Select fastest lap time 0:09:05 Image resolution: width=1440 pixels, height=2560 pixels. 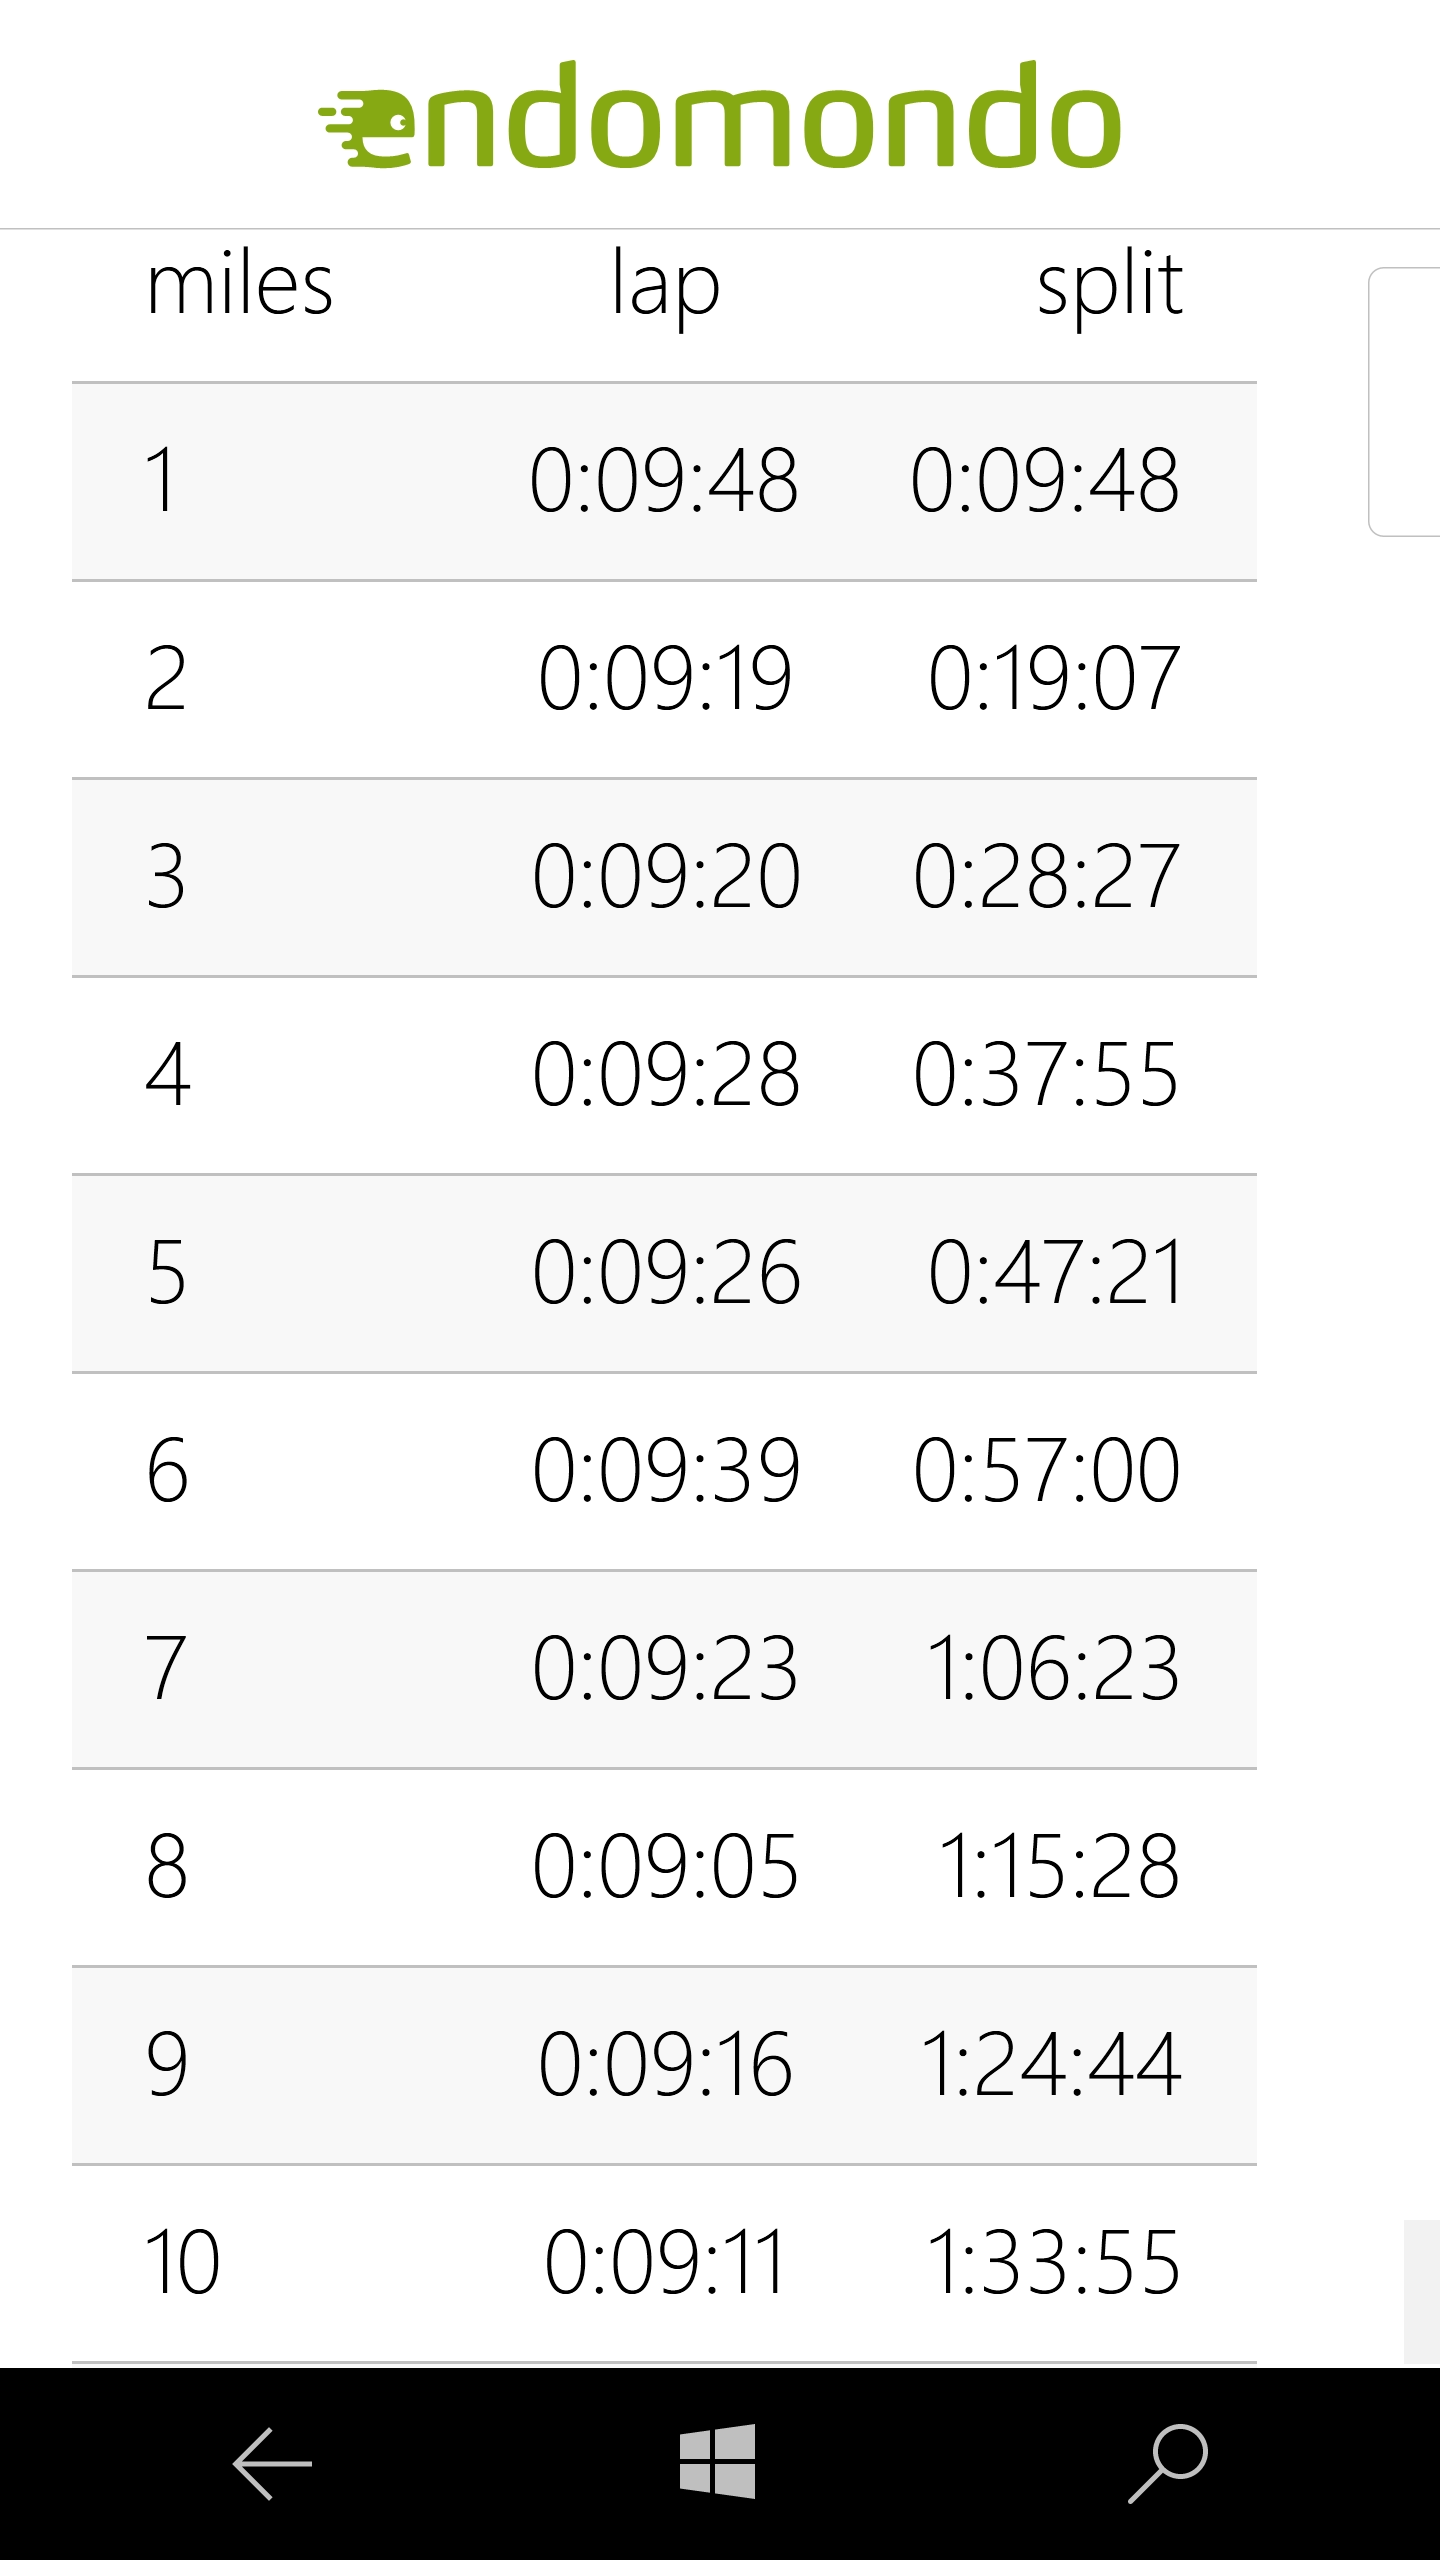665,1866
